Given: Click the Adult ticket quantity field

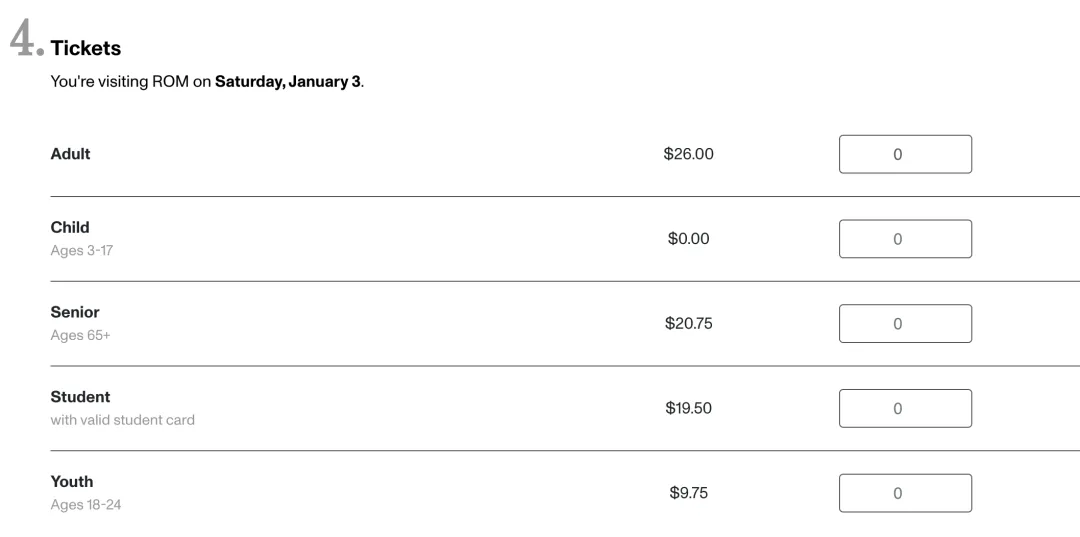Looking at the screenshot, I should click(905, 155).
